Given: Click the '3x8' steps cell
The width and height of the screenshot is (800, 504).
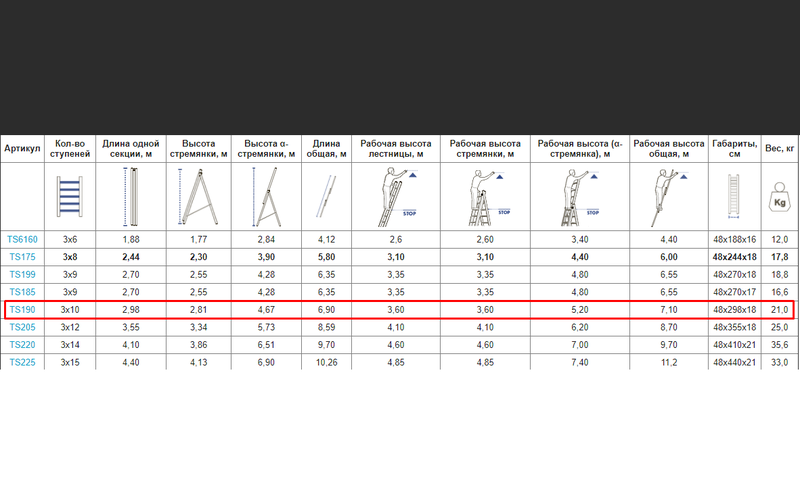Looking at the screenshot, I should [70, 257].
